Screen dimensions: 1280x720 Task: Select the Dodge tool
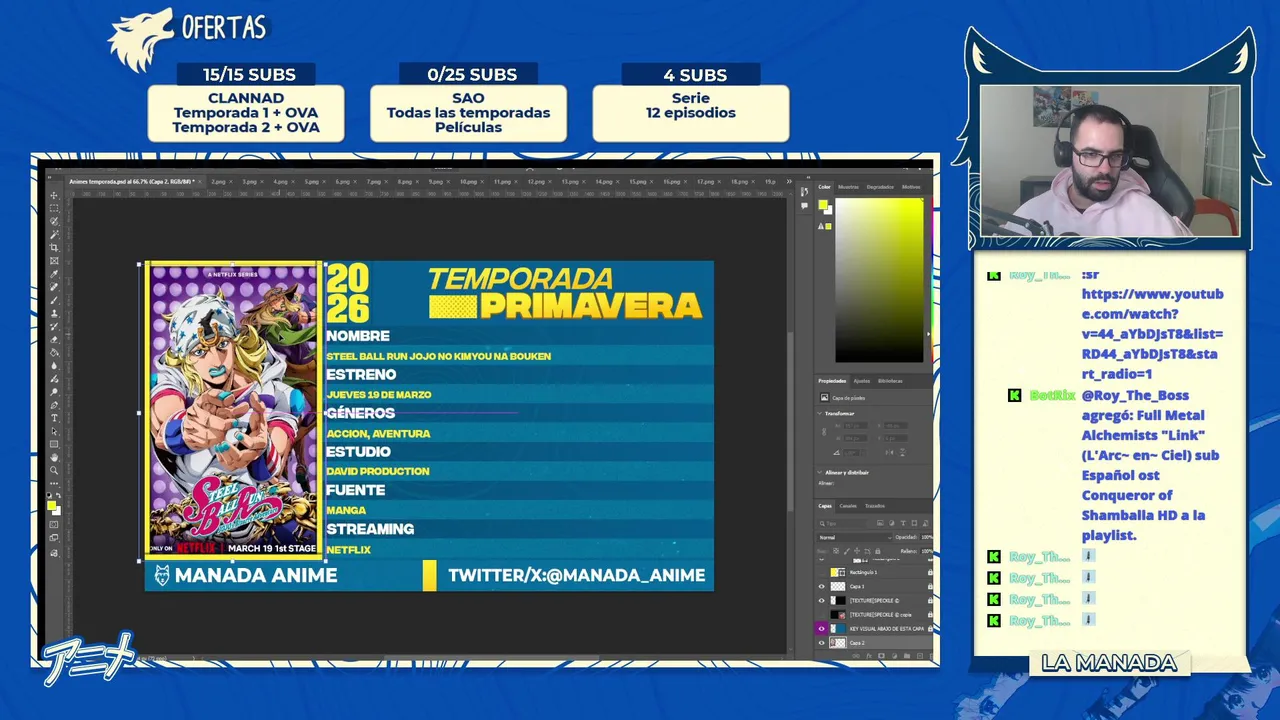pos(53,391)
